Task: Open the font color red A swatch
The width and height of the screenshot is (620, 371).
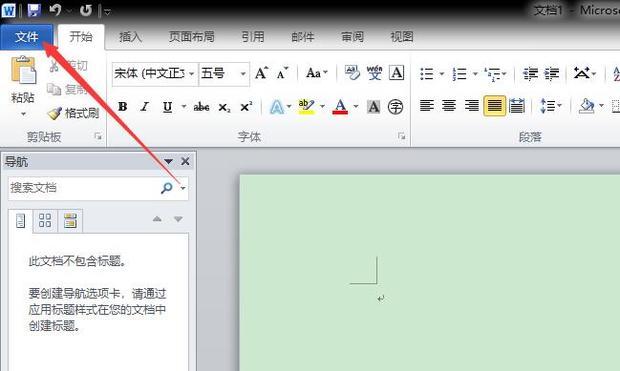Action: click(340, 107)
